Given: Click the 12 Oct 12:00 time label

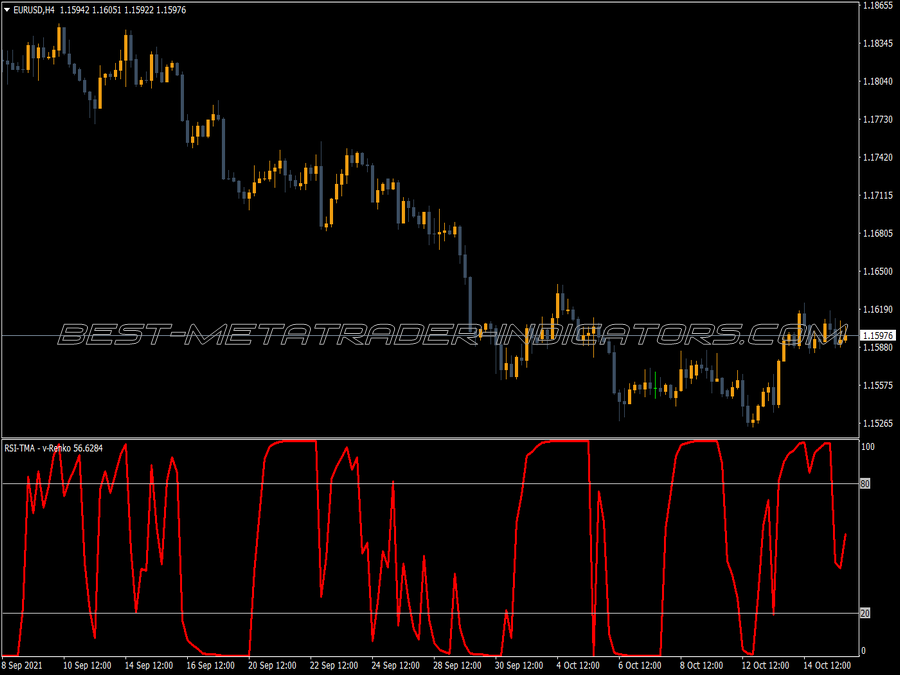Looking at the screenshot, I should (765, 666).
